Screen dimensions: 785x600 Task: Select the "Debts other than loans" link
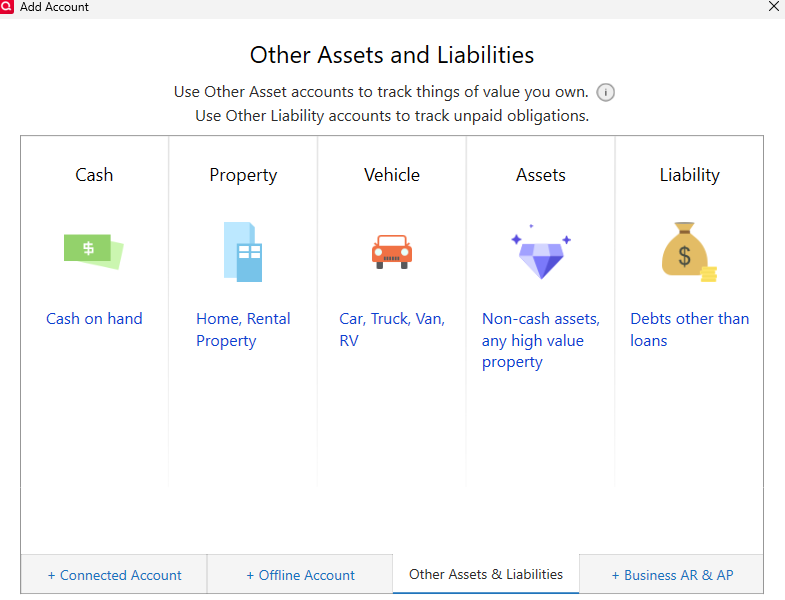pyautogui.click(x=689, y=330)
